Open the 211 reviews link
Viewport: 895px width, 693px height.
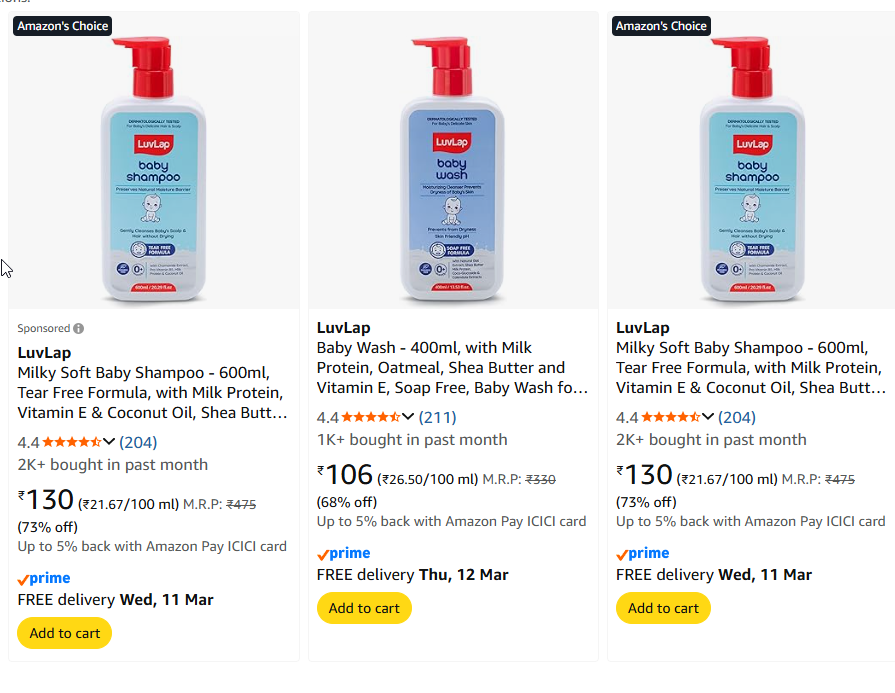(437, 417)
